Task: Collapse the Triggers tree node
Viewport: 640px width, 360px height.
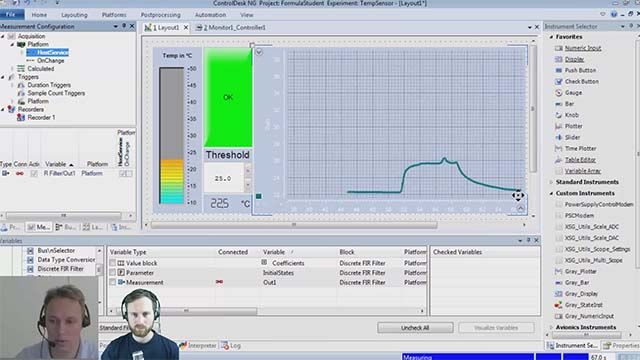Action: tap(3, 77)
